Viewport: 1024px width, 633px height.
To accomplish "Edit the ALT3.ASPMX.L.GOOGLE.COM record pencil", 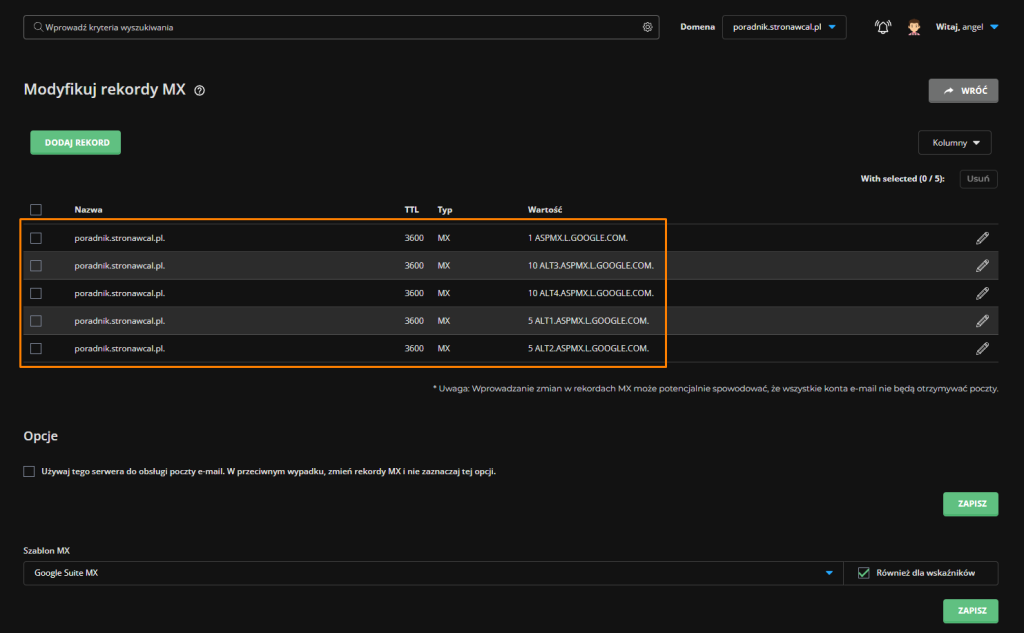I will [982, 266].
